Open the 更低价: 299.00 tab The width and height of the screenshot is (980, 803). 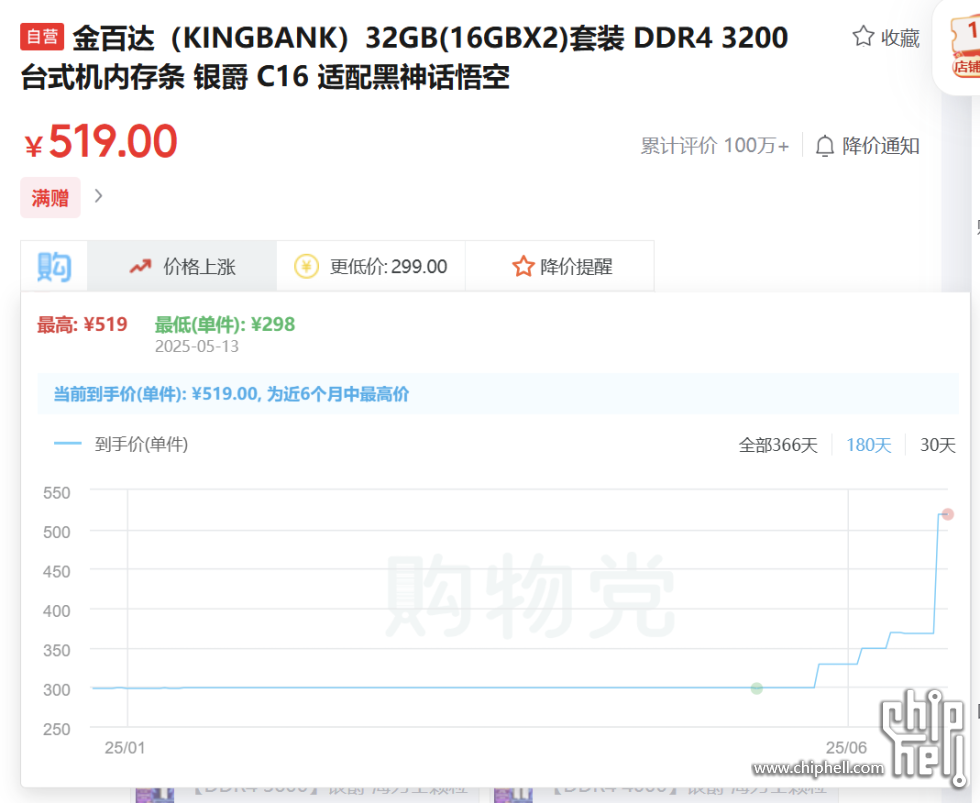pos(371,267)
